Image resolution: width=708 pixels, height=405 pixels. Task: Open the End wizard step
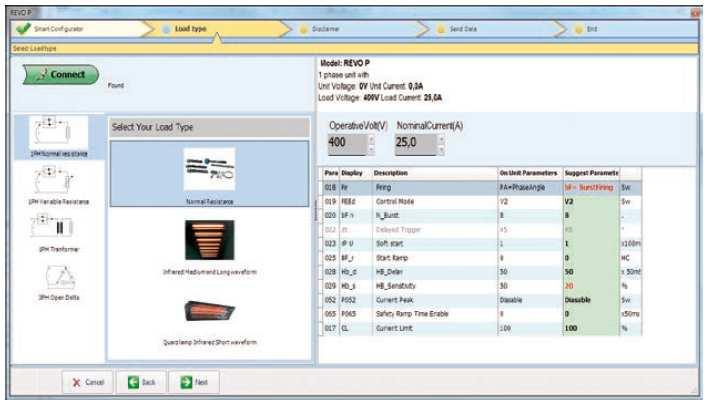point(630,29)
